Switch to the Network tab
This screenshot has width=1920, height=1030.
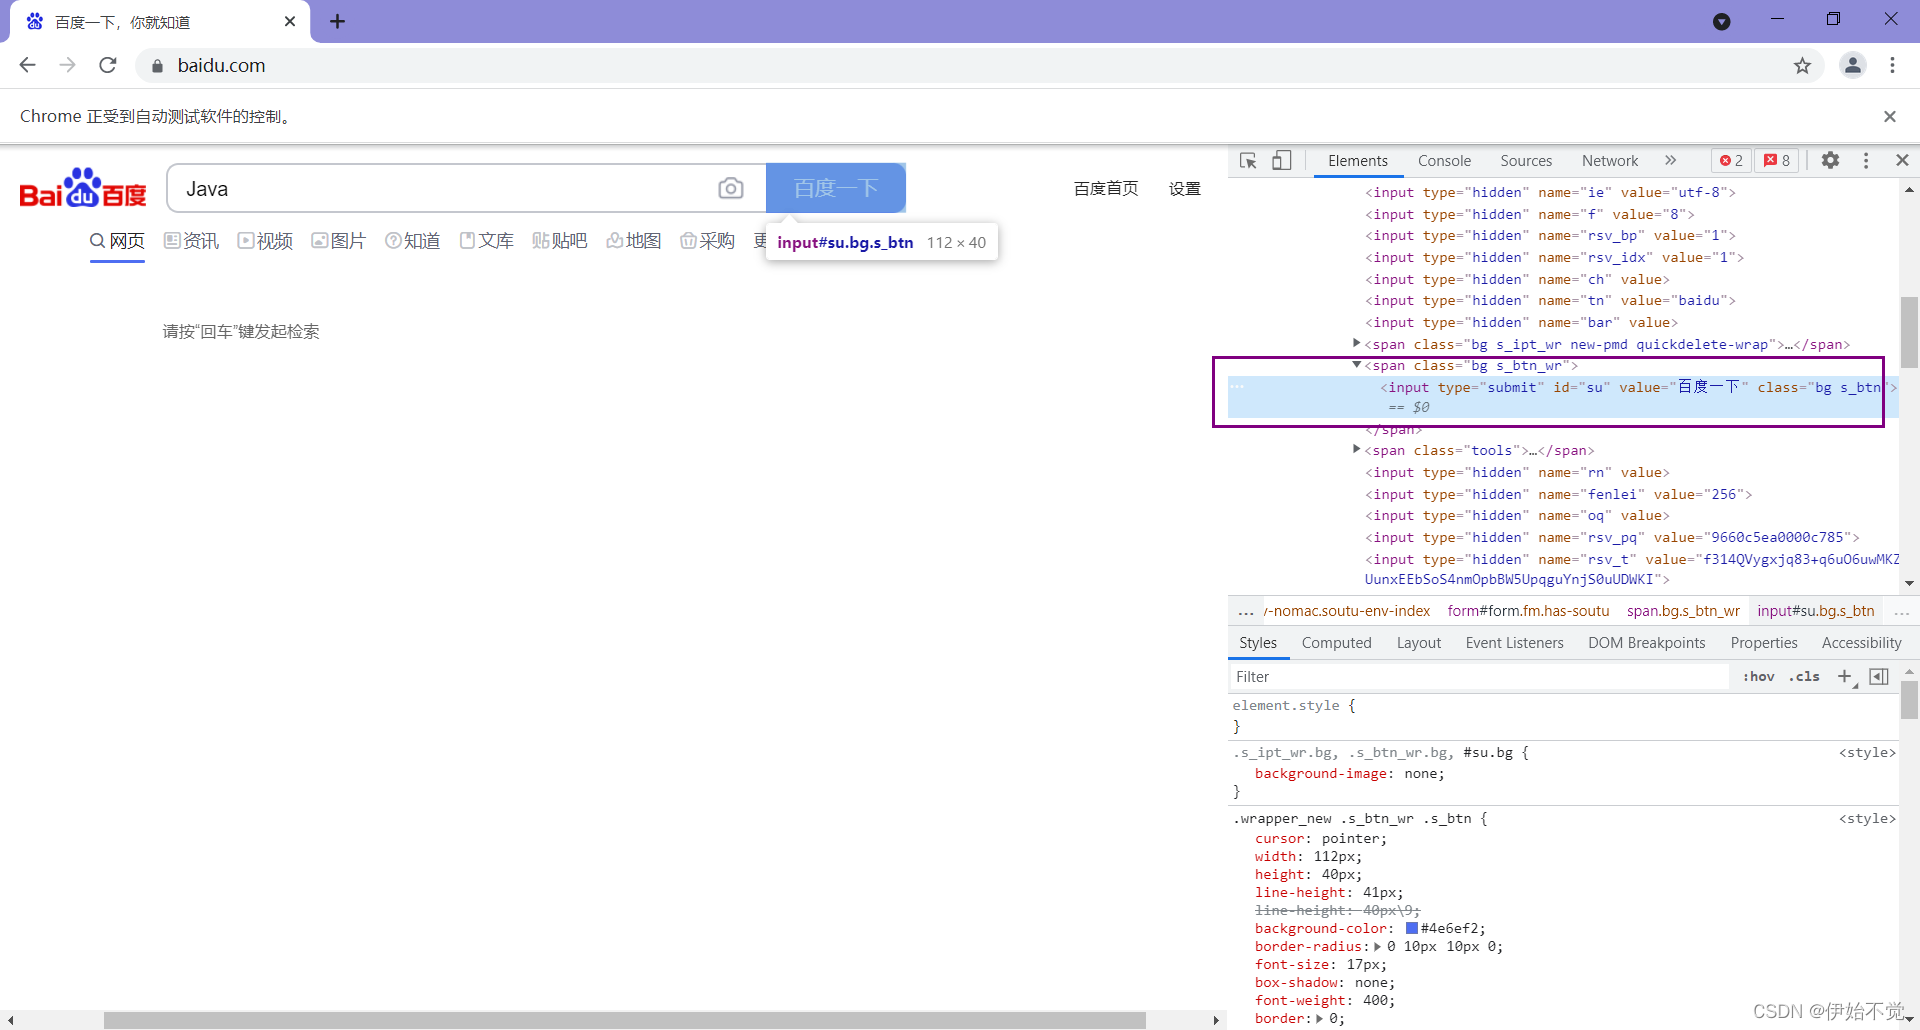pos(1610,161)
